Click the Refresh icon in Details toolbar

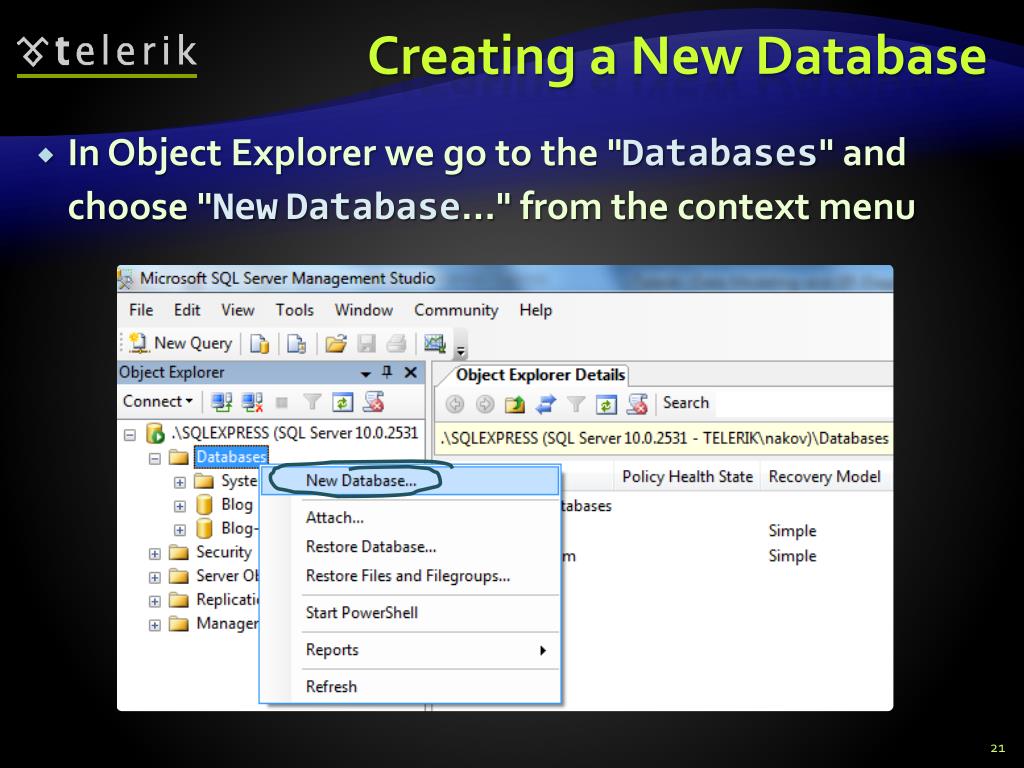point(606,405)
